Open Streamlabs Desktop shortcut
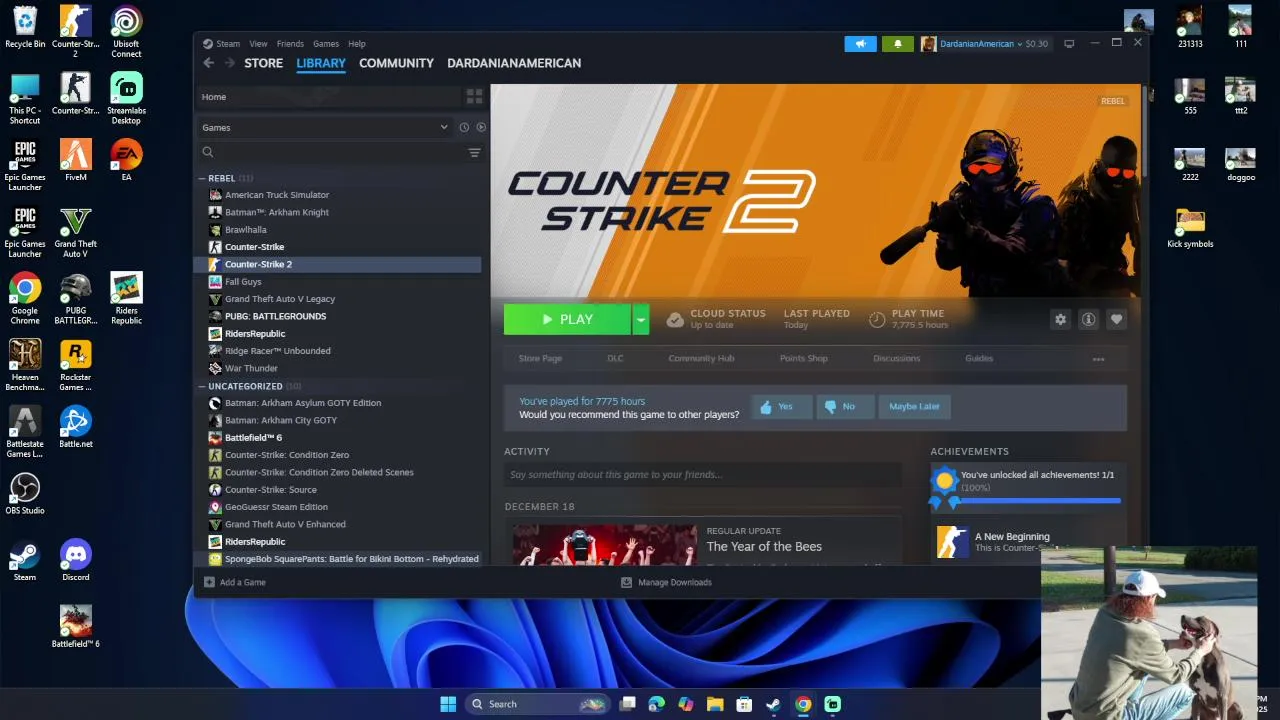Viewport: 1280px width, 720px height. [126, 98]
